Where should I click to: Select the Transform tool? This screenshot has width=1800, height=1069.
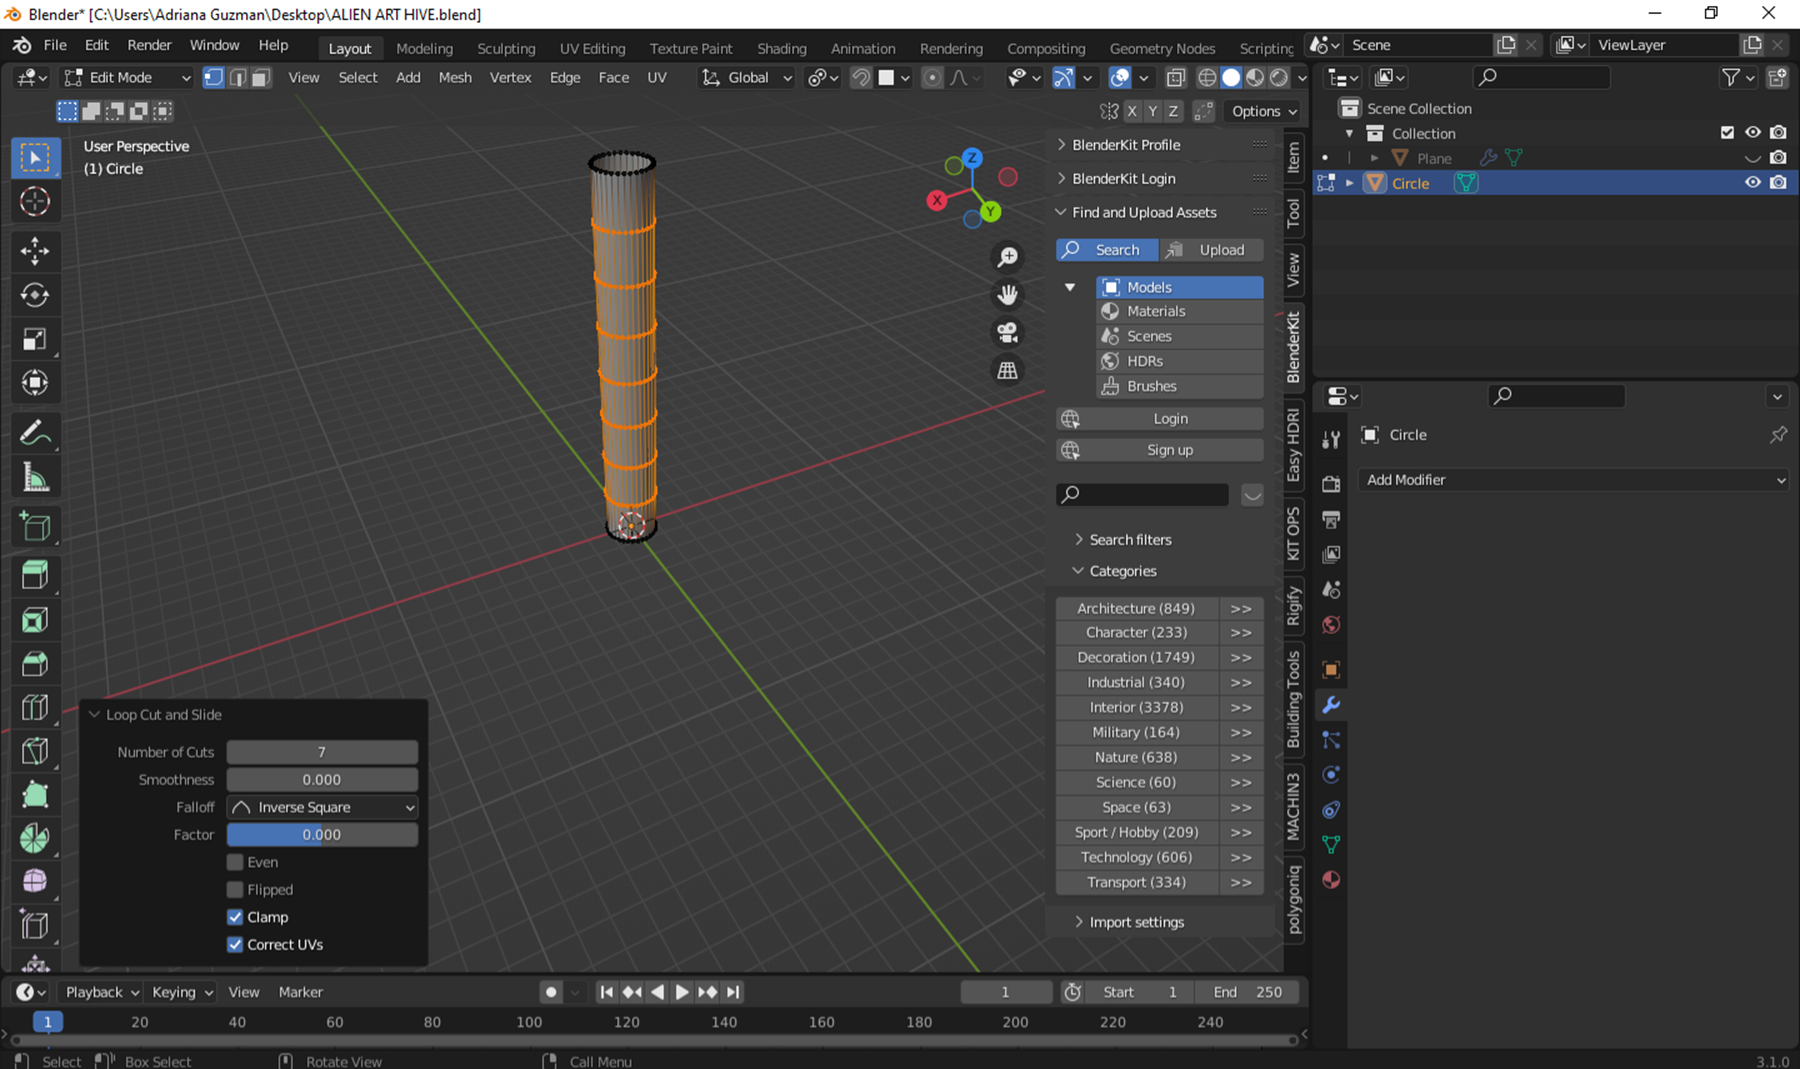pos(35,383)
